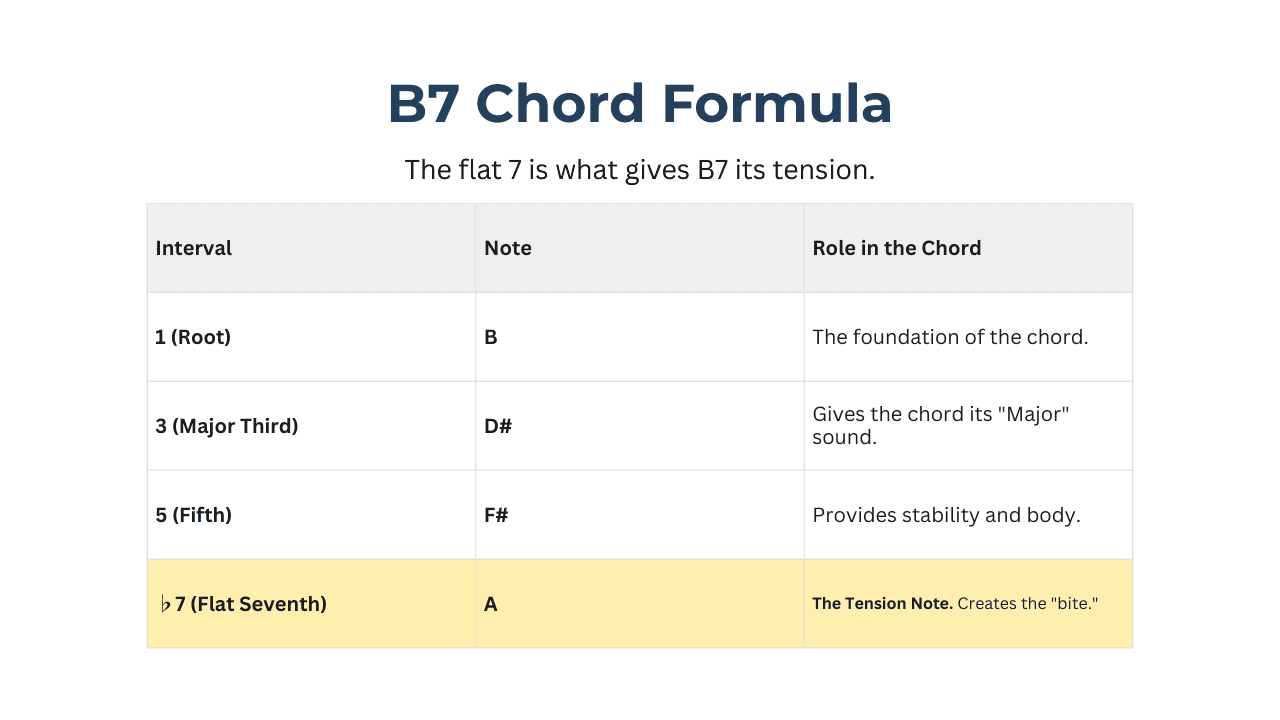Select the note "B" cell
1280x720 pixels.
tap(491, 337)
